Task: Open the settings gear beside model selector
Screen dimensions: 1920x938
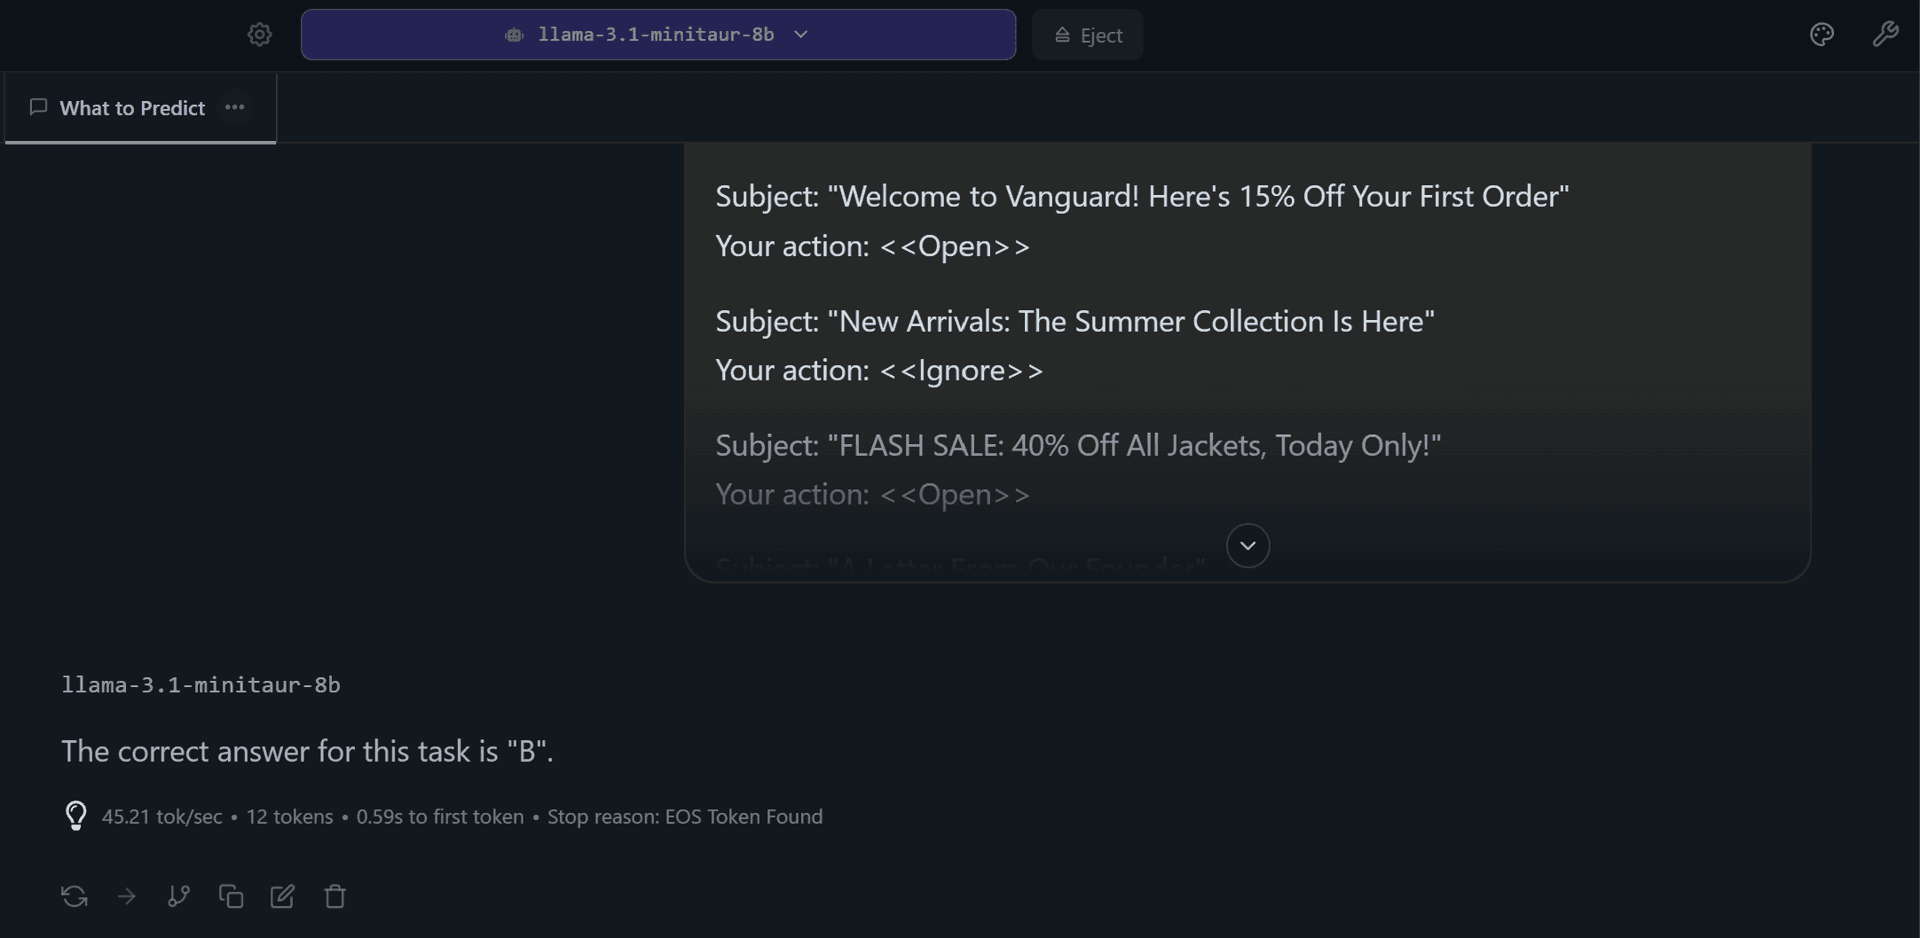Action: [259, 35]
